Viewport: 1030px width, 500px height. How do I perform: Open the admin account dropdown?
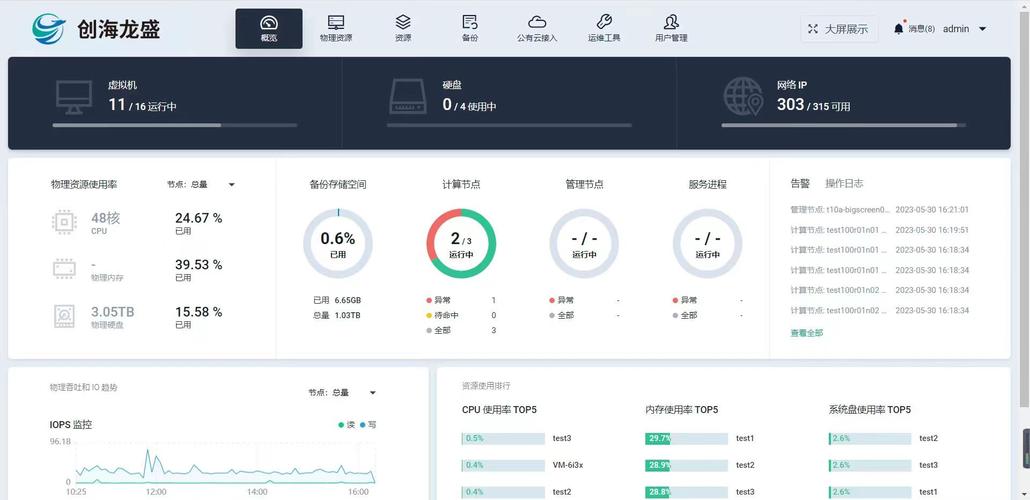pos(963,29)
